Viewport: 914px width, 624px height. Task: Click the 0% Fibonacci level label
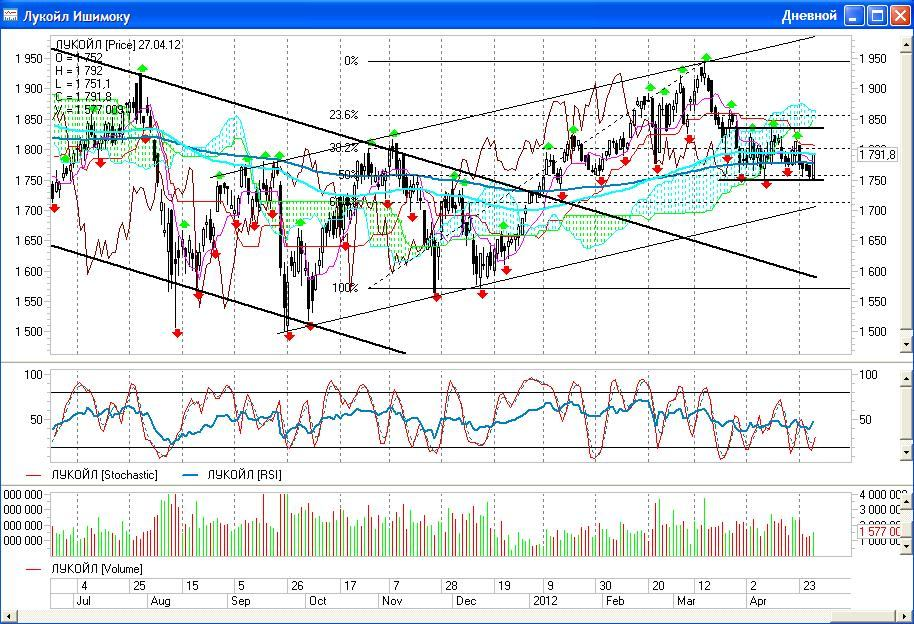point(351,61)
